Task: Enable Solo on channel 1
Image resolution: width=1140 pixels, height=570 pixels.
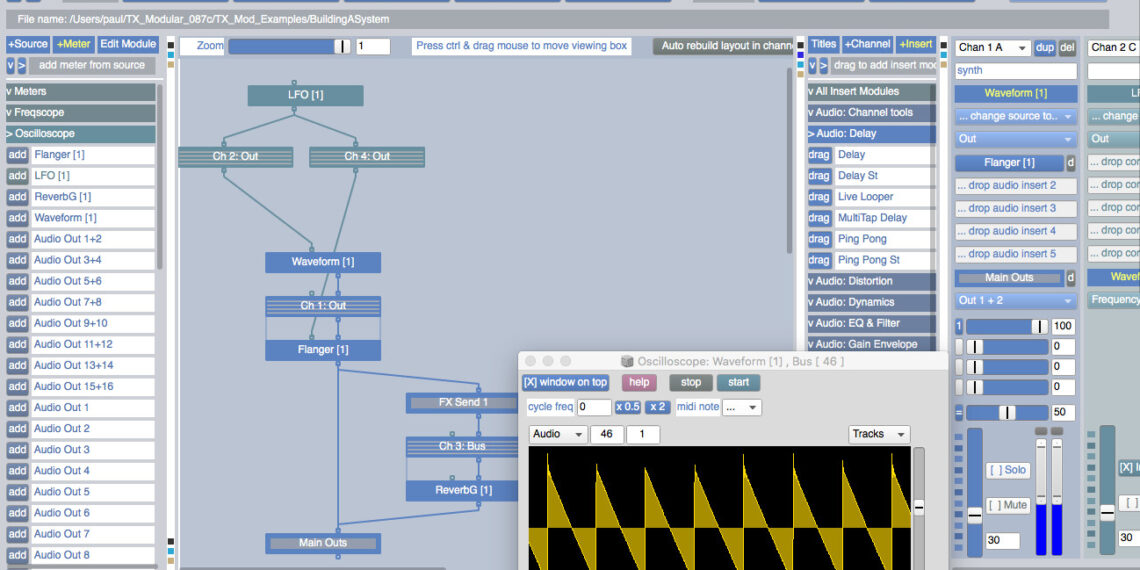Action: [x=1008, y=470]
